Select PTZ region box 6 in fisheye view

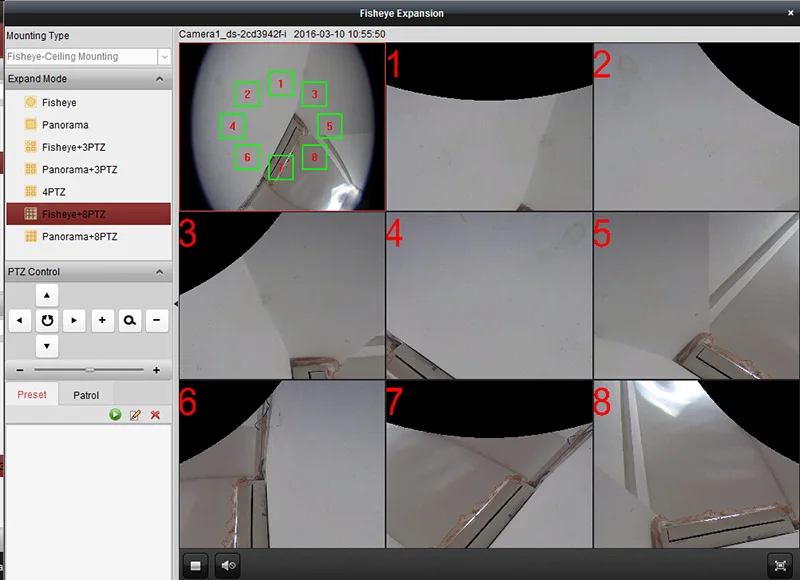(247, 157)
